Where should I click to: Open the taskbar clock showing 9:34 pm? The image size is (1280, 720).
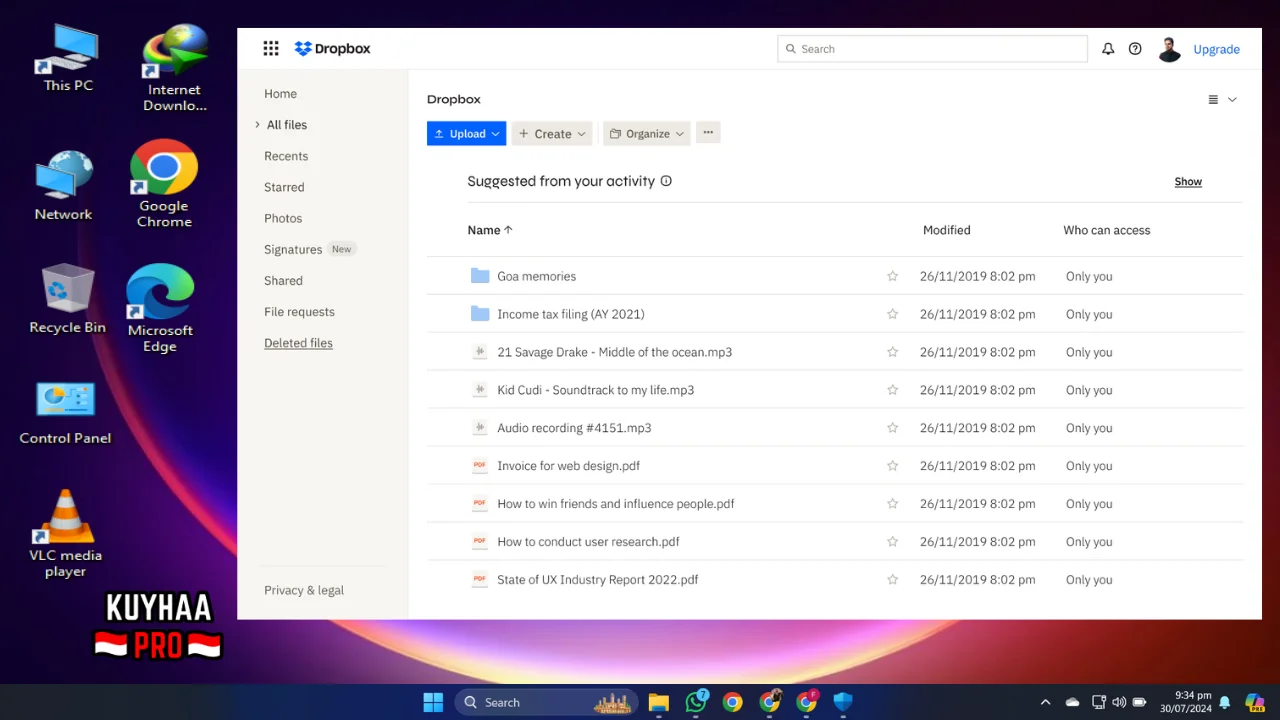point(1186,702)
